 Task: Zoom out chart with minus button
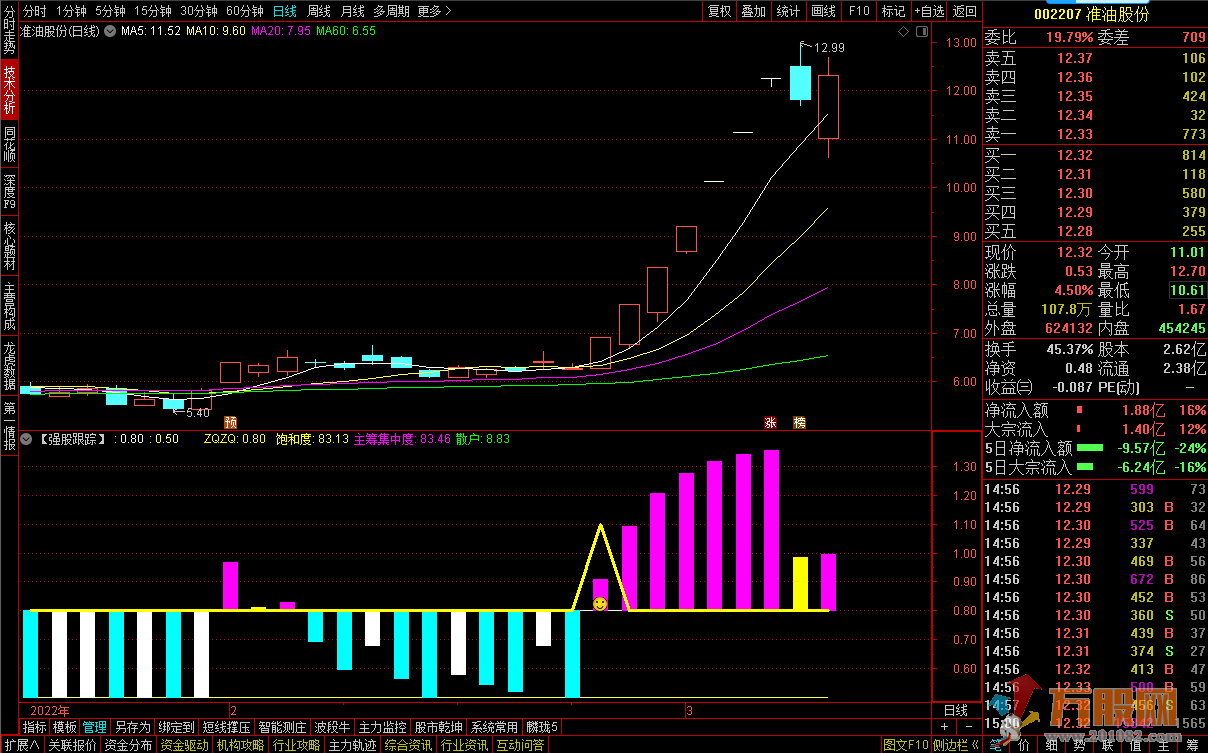pos(969,727)
